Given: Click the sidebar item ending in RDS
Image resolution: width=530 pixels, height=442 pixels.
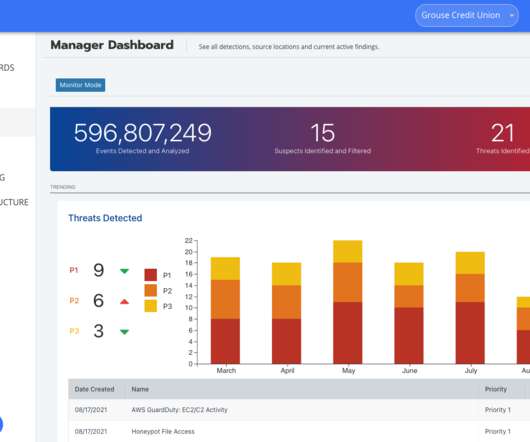Looking at the screenshot, I should [7, 68].
